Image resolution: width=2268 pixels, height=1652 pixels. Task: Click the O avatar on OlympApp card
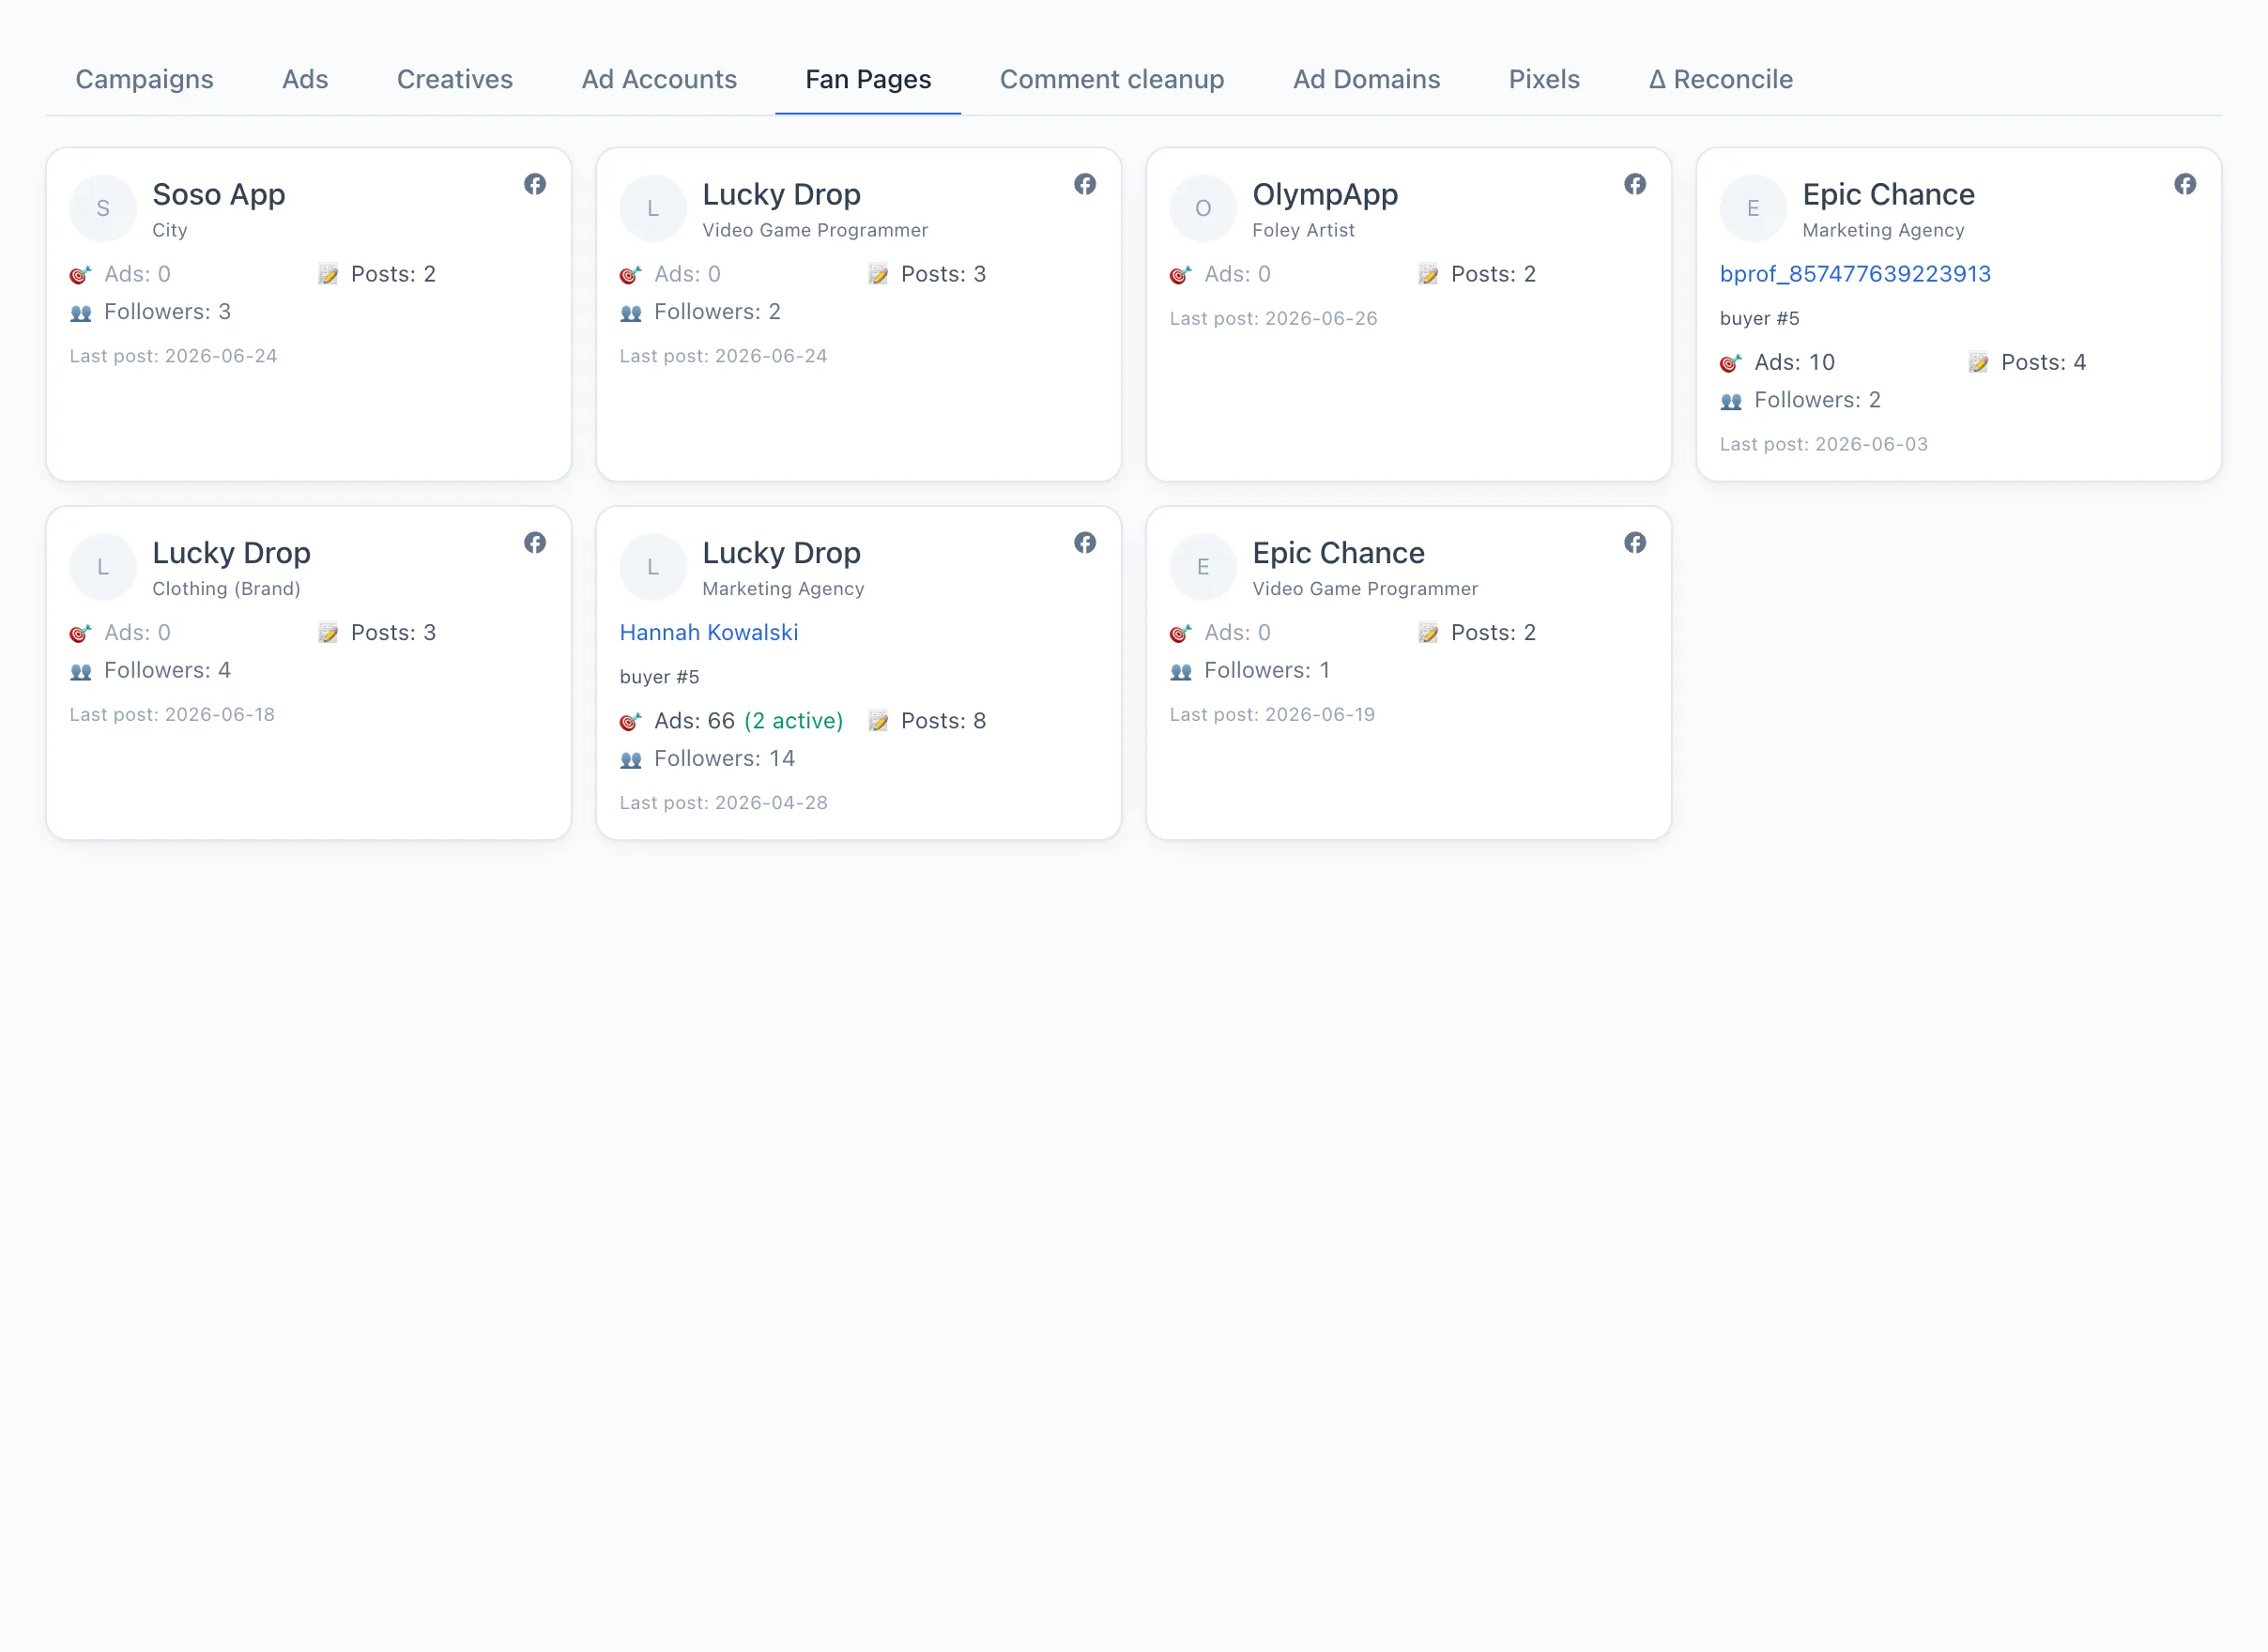(x=1203, y=208)
